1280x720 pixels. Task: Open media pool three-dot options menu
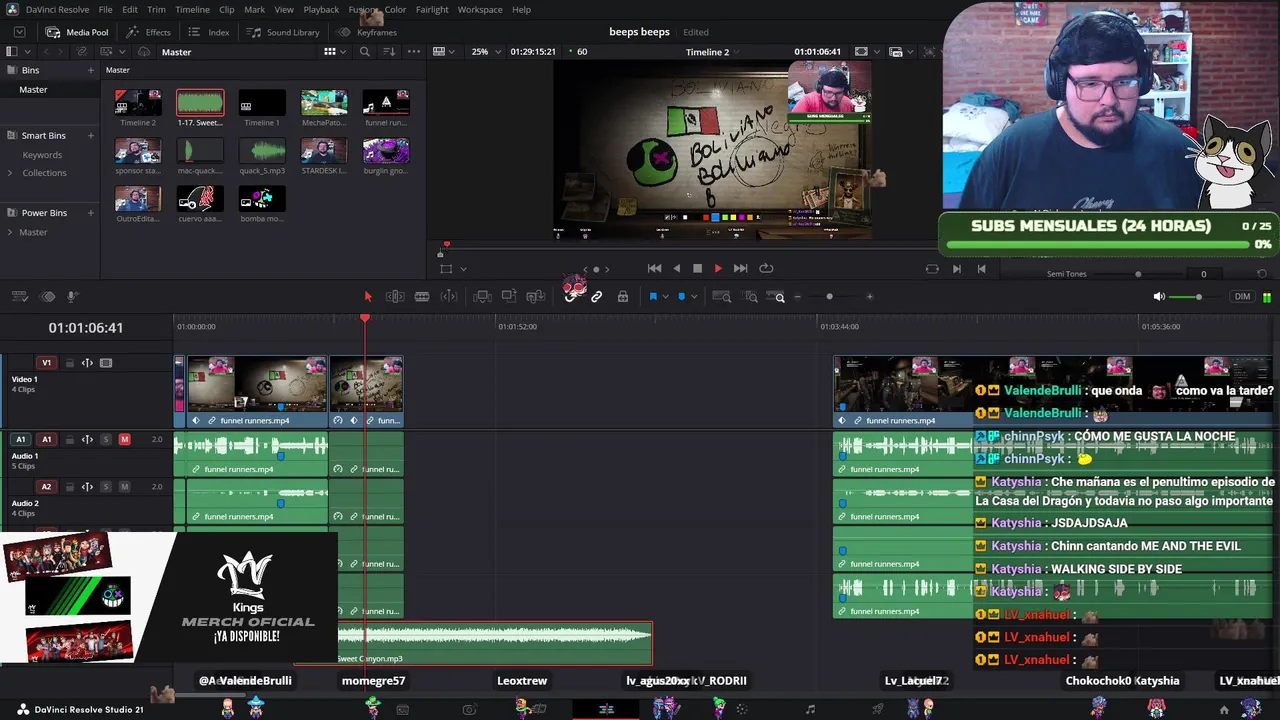(x=413, y=52)
